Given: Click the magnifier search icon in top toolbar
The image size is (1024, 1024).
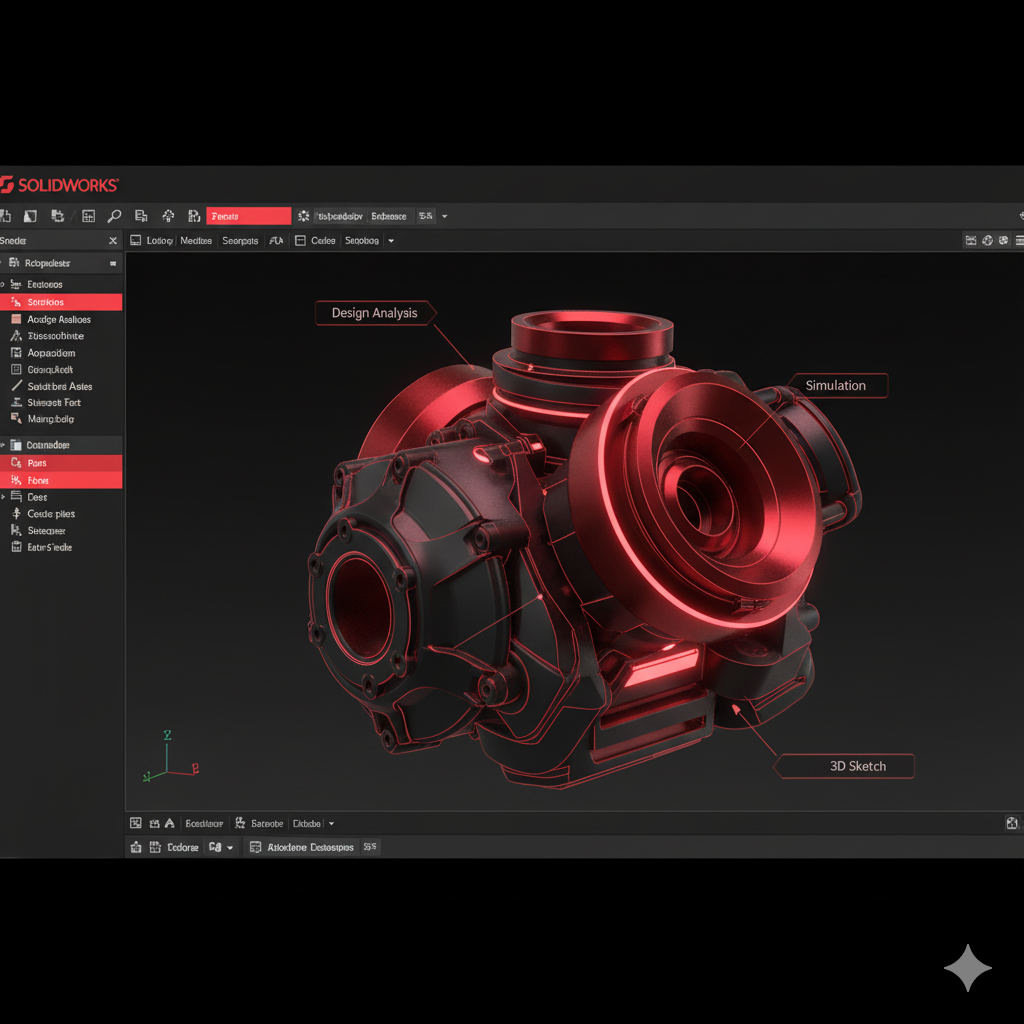Looking at the screenshot, I should coord(115,216).
